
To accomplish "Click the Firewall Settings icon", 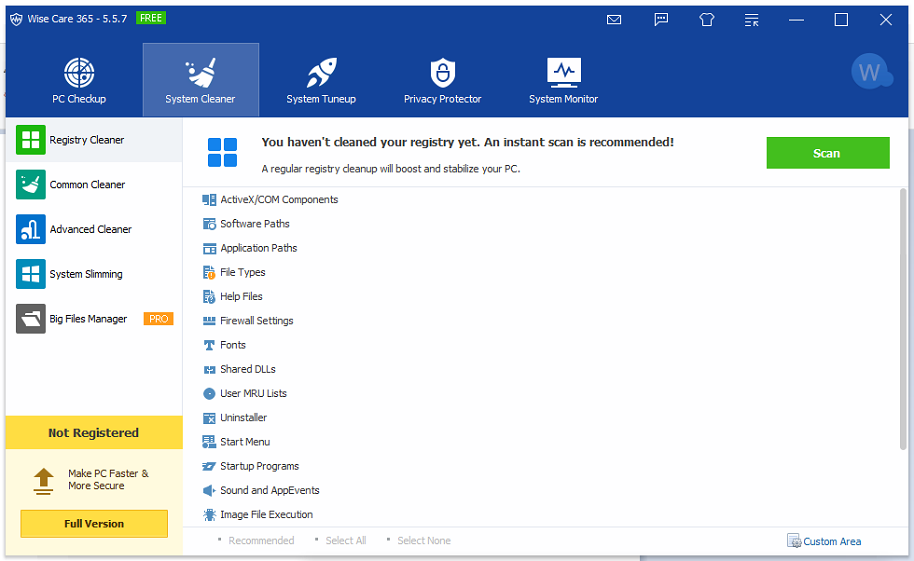I will point(209,321).
